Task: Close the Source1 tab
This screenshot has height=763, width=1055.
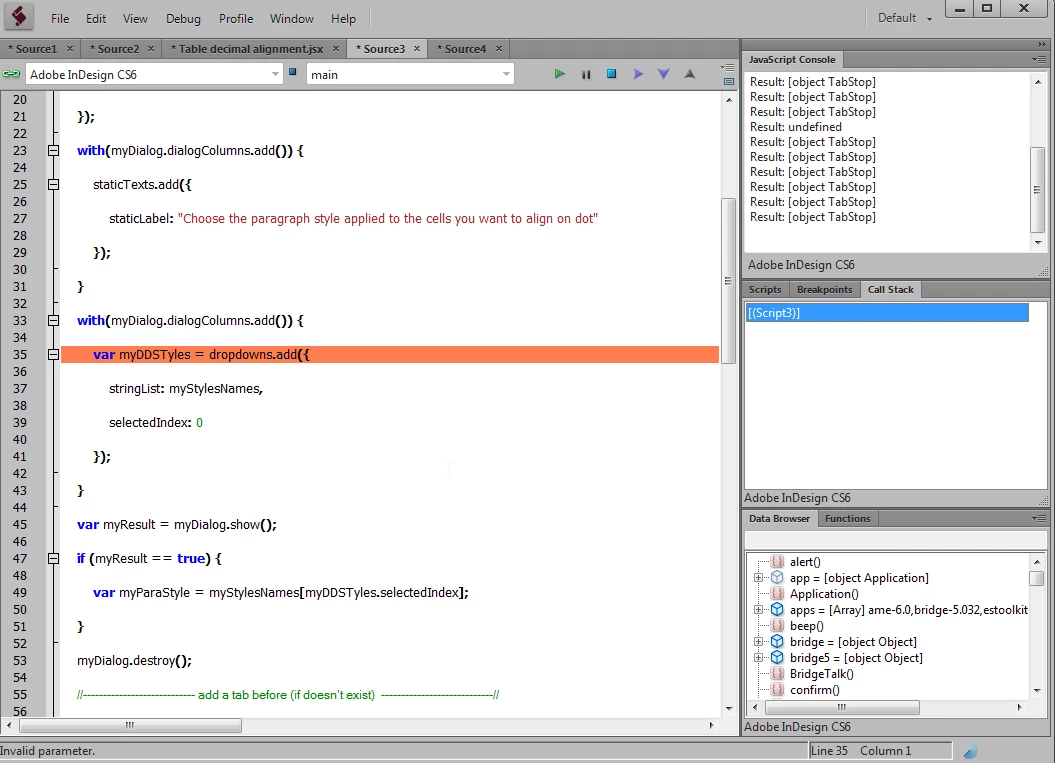Action: (70, 48)
